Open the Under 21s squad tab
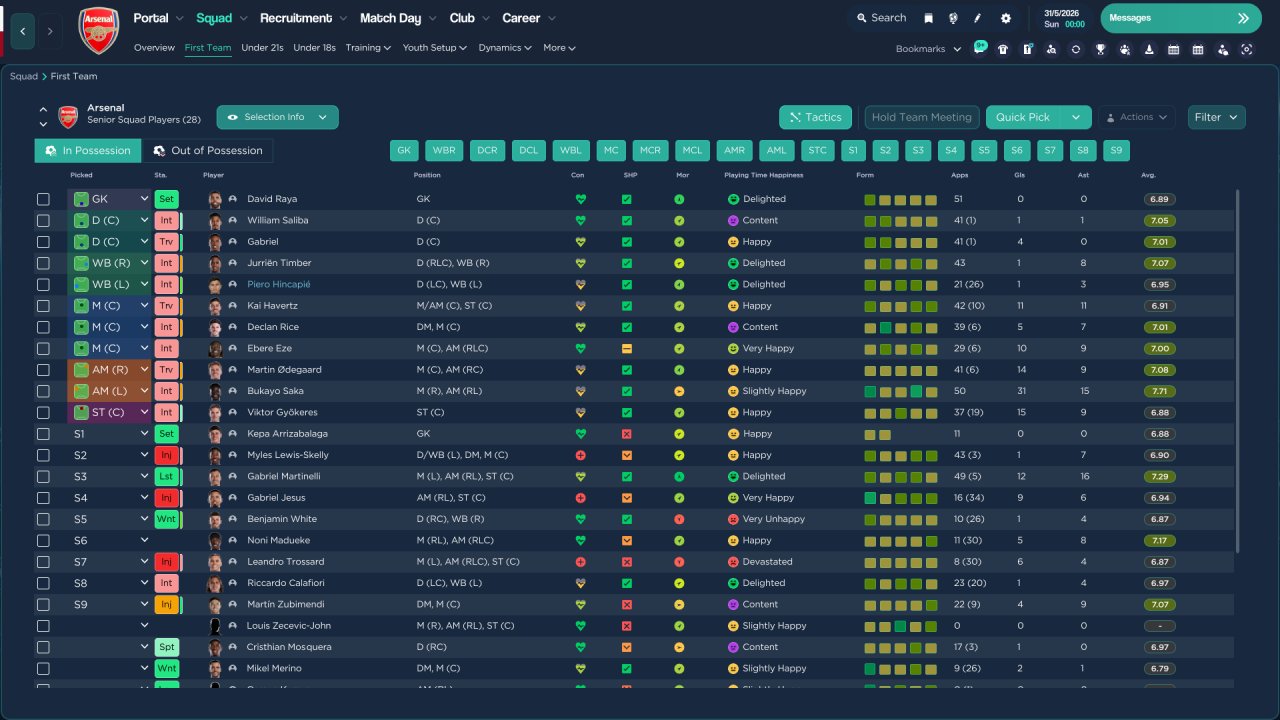1280x720 pixels. click(x=262, y=48)
